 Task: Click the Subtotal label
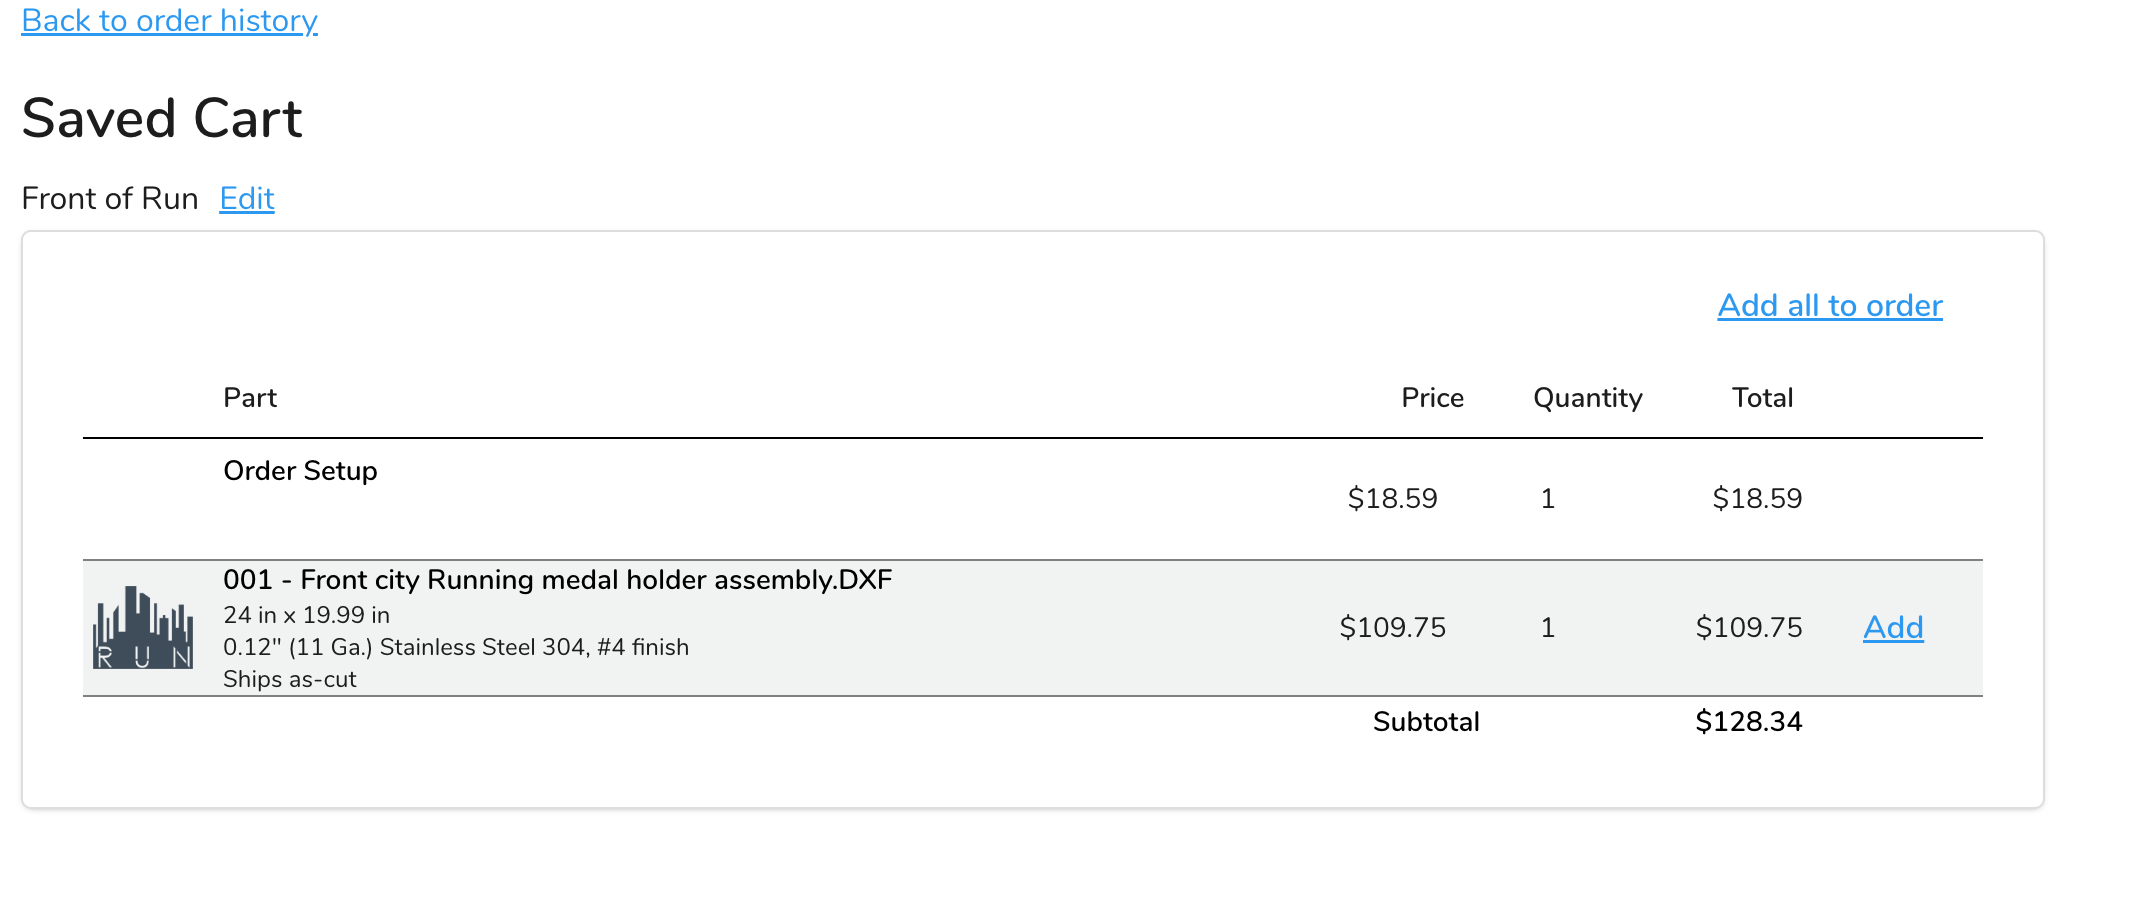(1426, 721)
